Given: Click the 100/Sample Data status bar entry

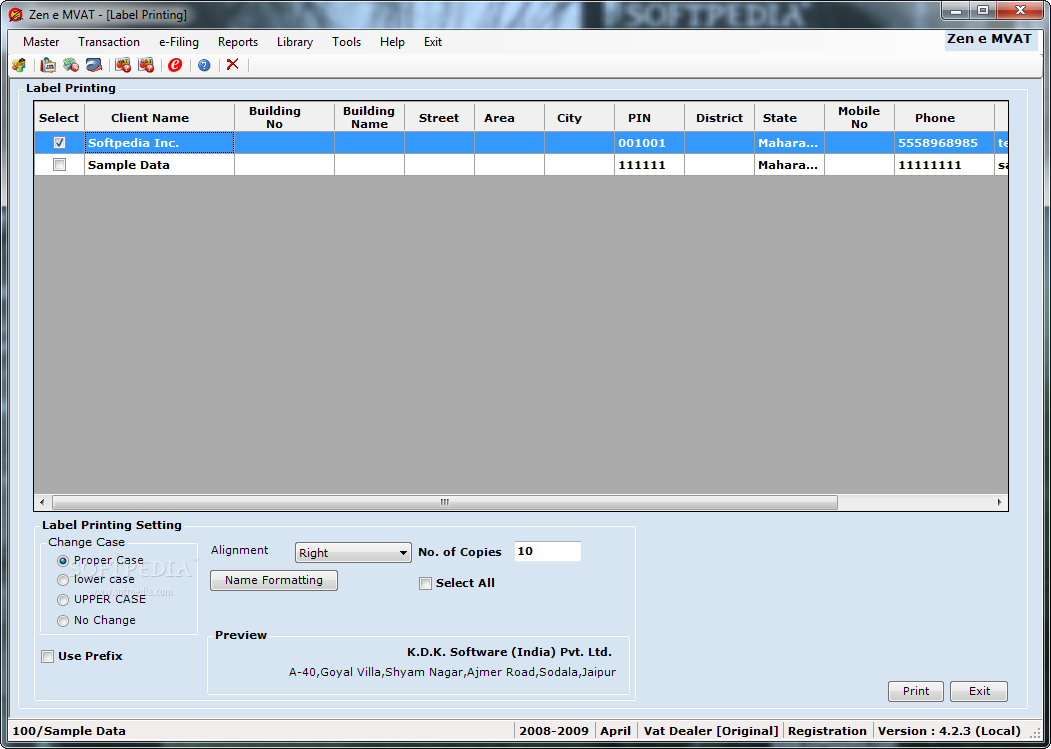Looking at the screenshot, I should 69,731.
